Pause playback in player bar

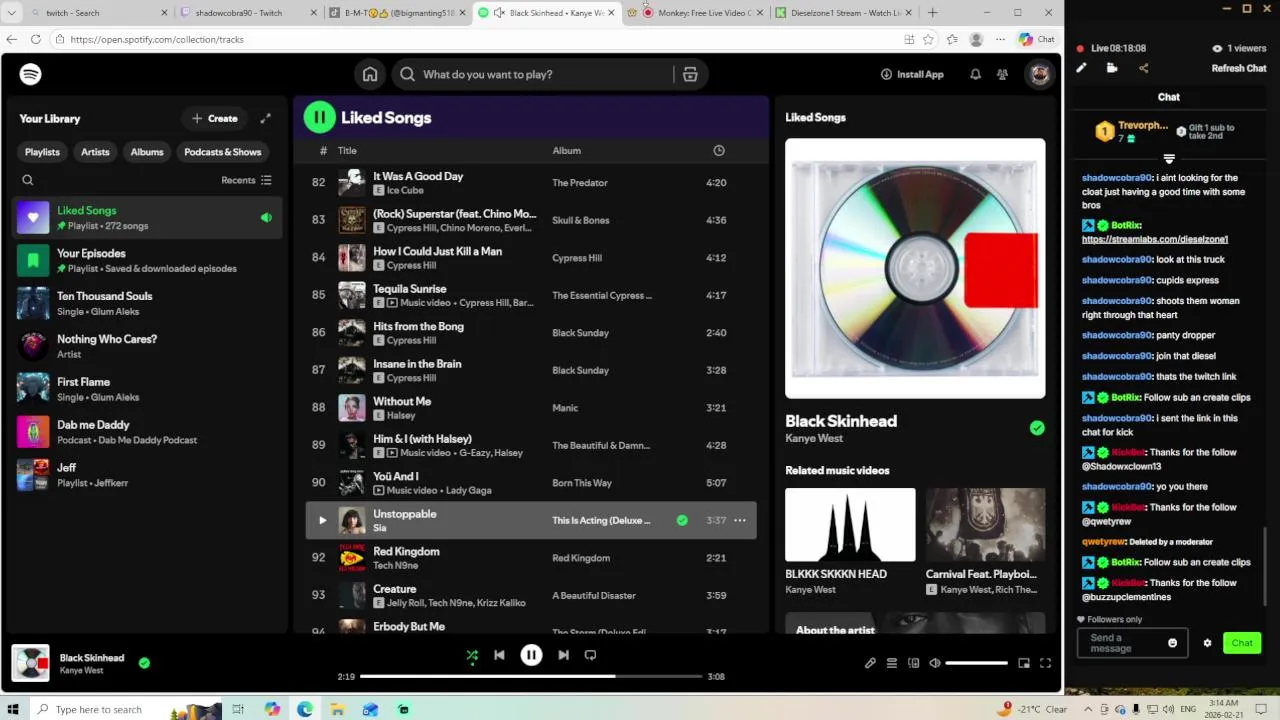[531, 655]
